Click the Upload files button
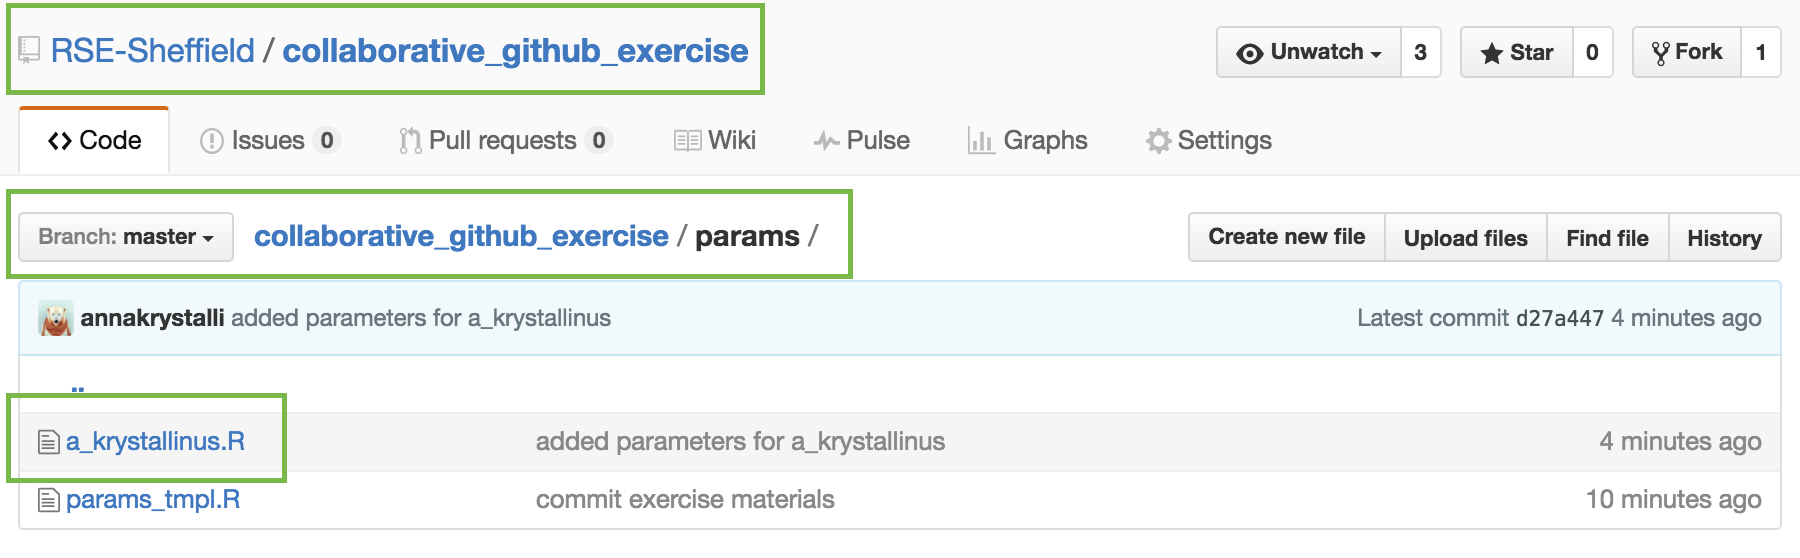 coord(1466,237)
